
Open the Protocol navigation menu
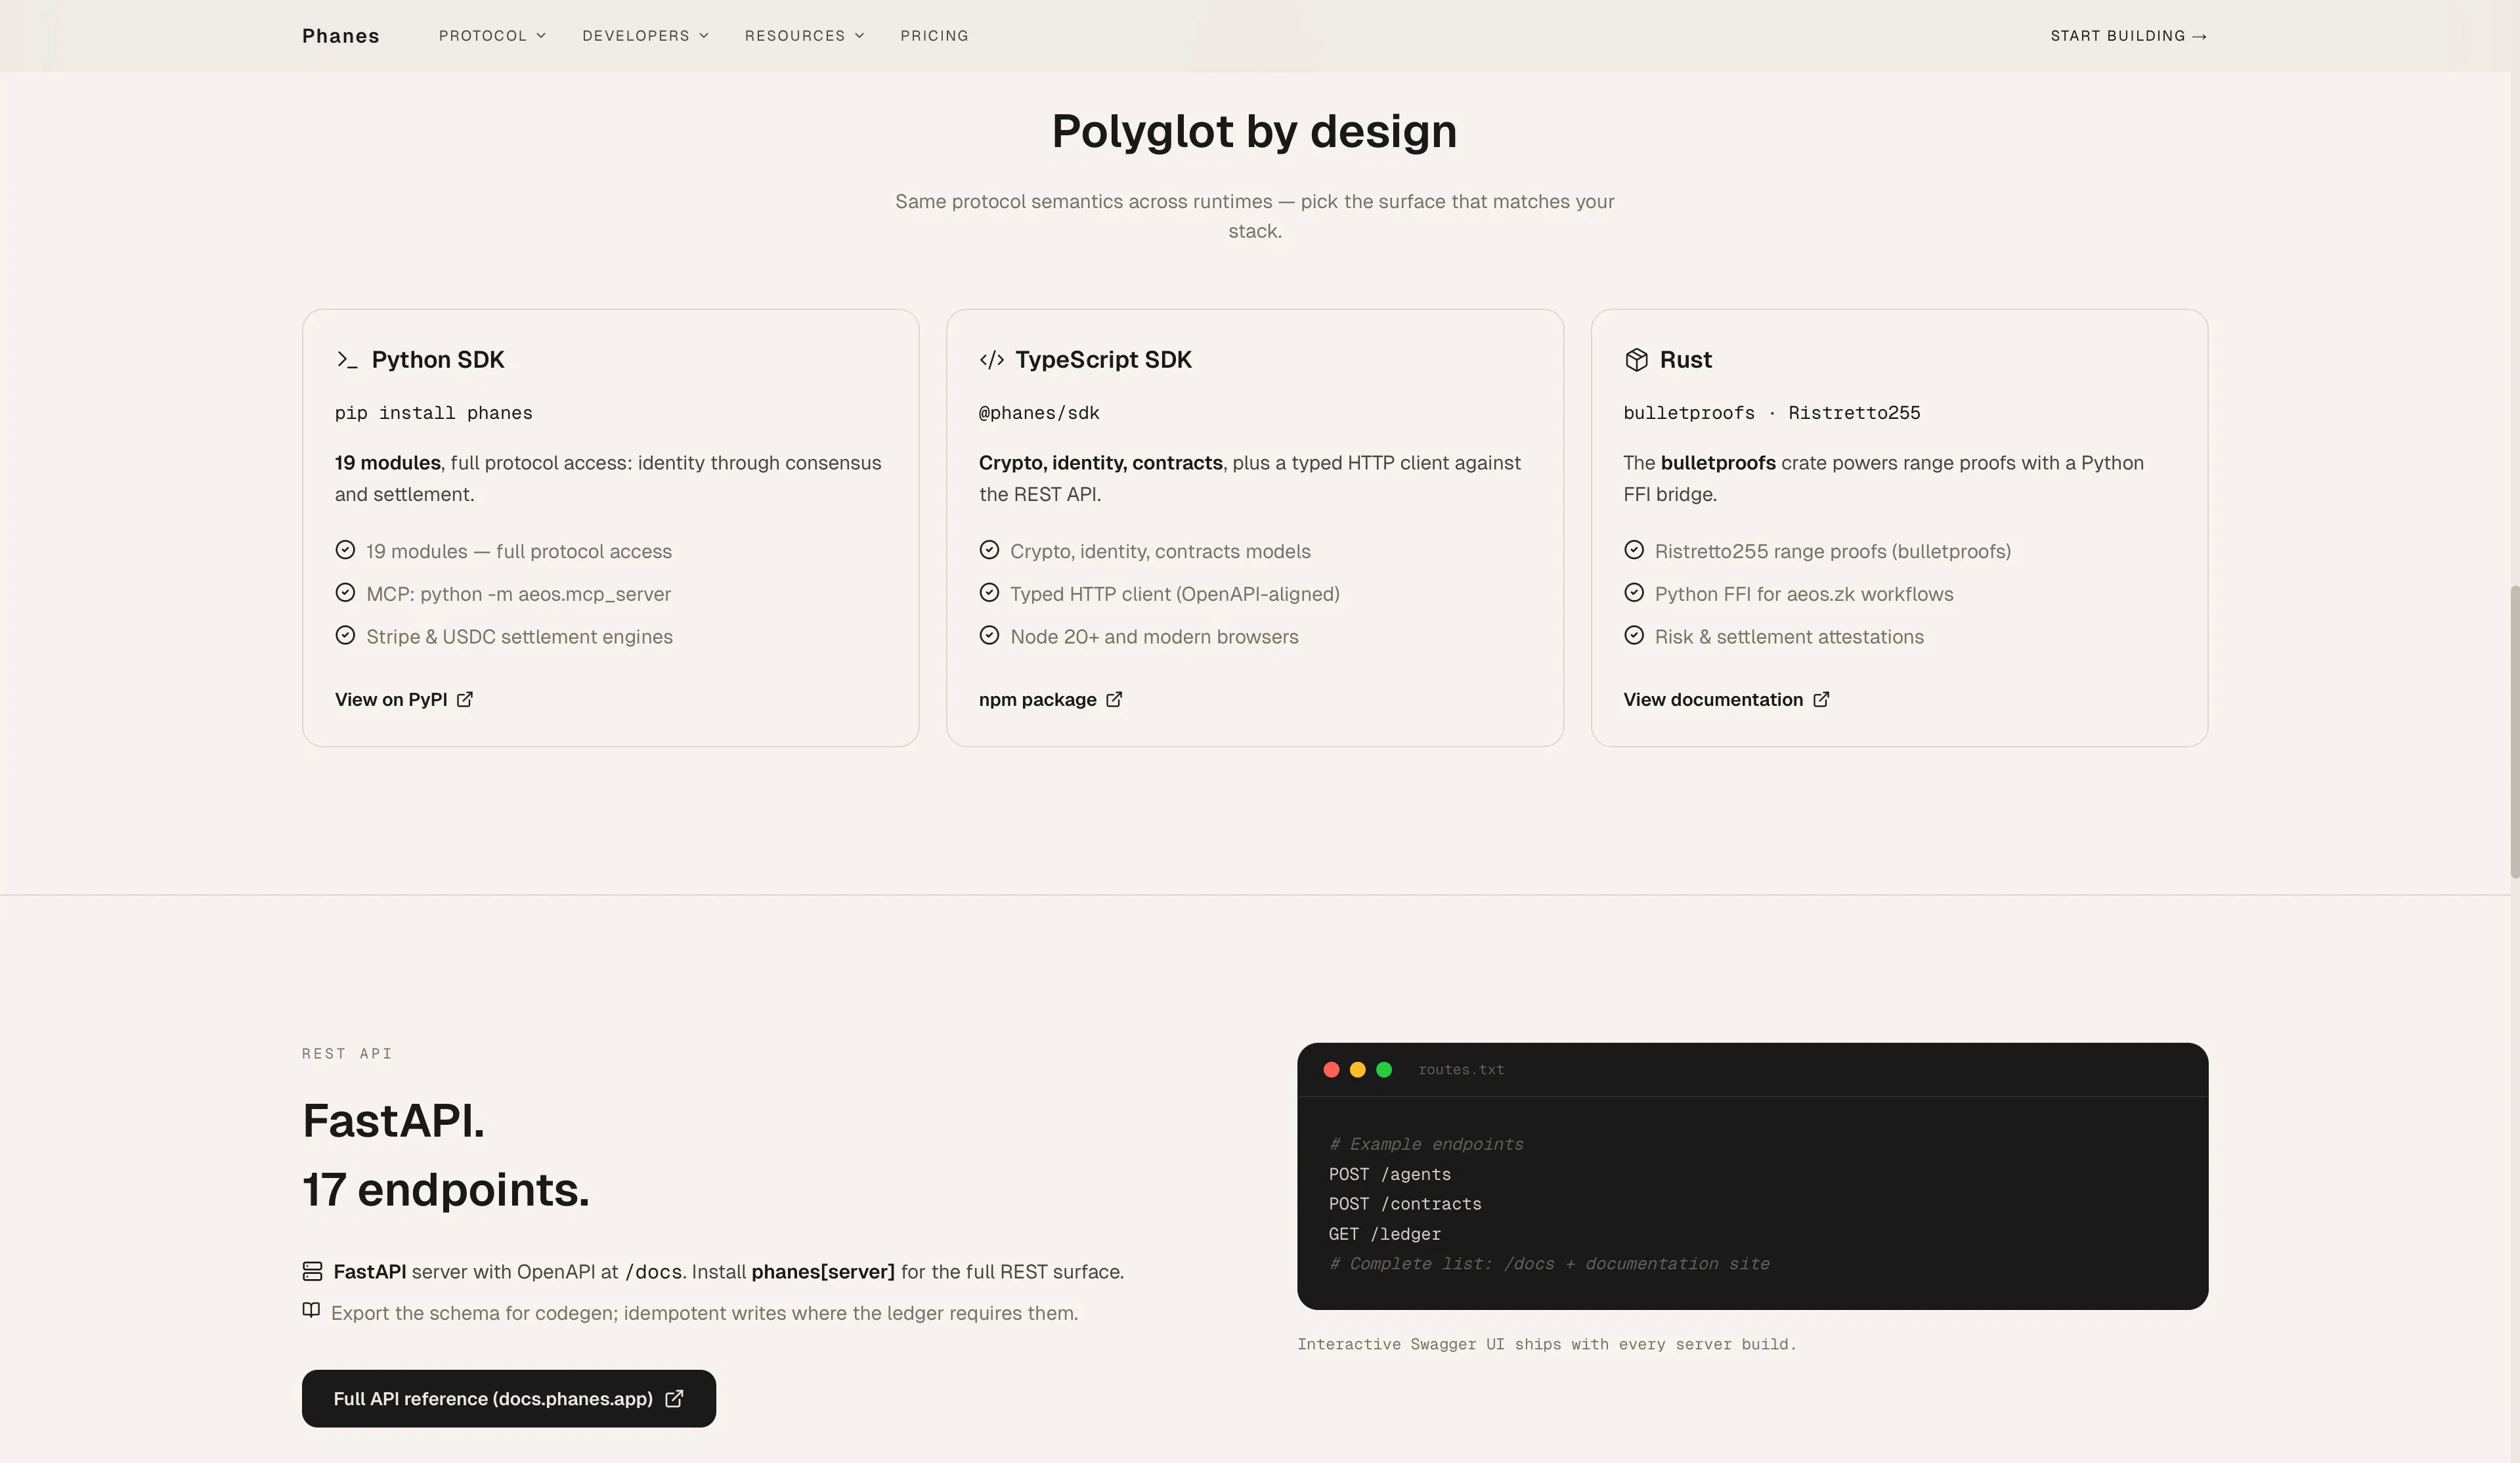click(492, 36)
